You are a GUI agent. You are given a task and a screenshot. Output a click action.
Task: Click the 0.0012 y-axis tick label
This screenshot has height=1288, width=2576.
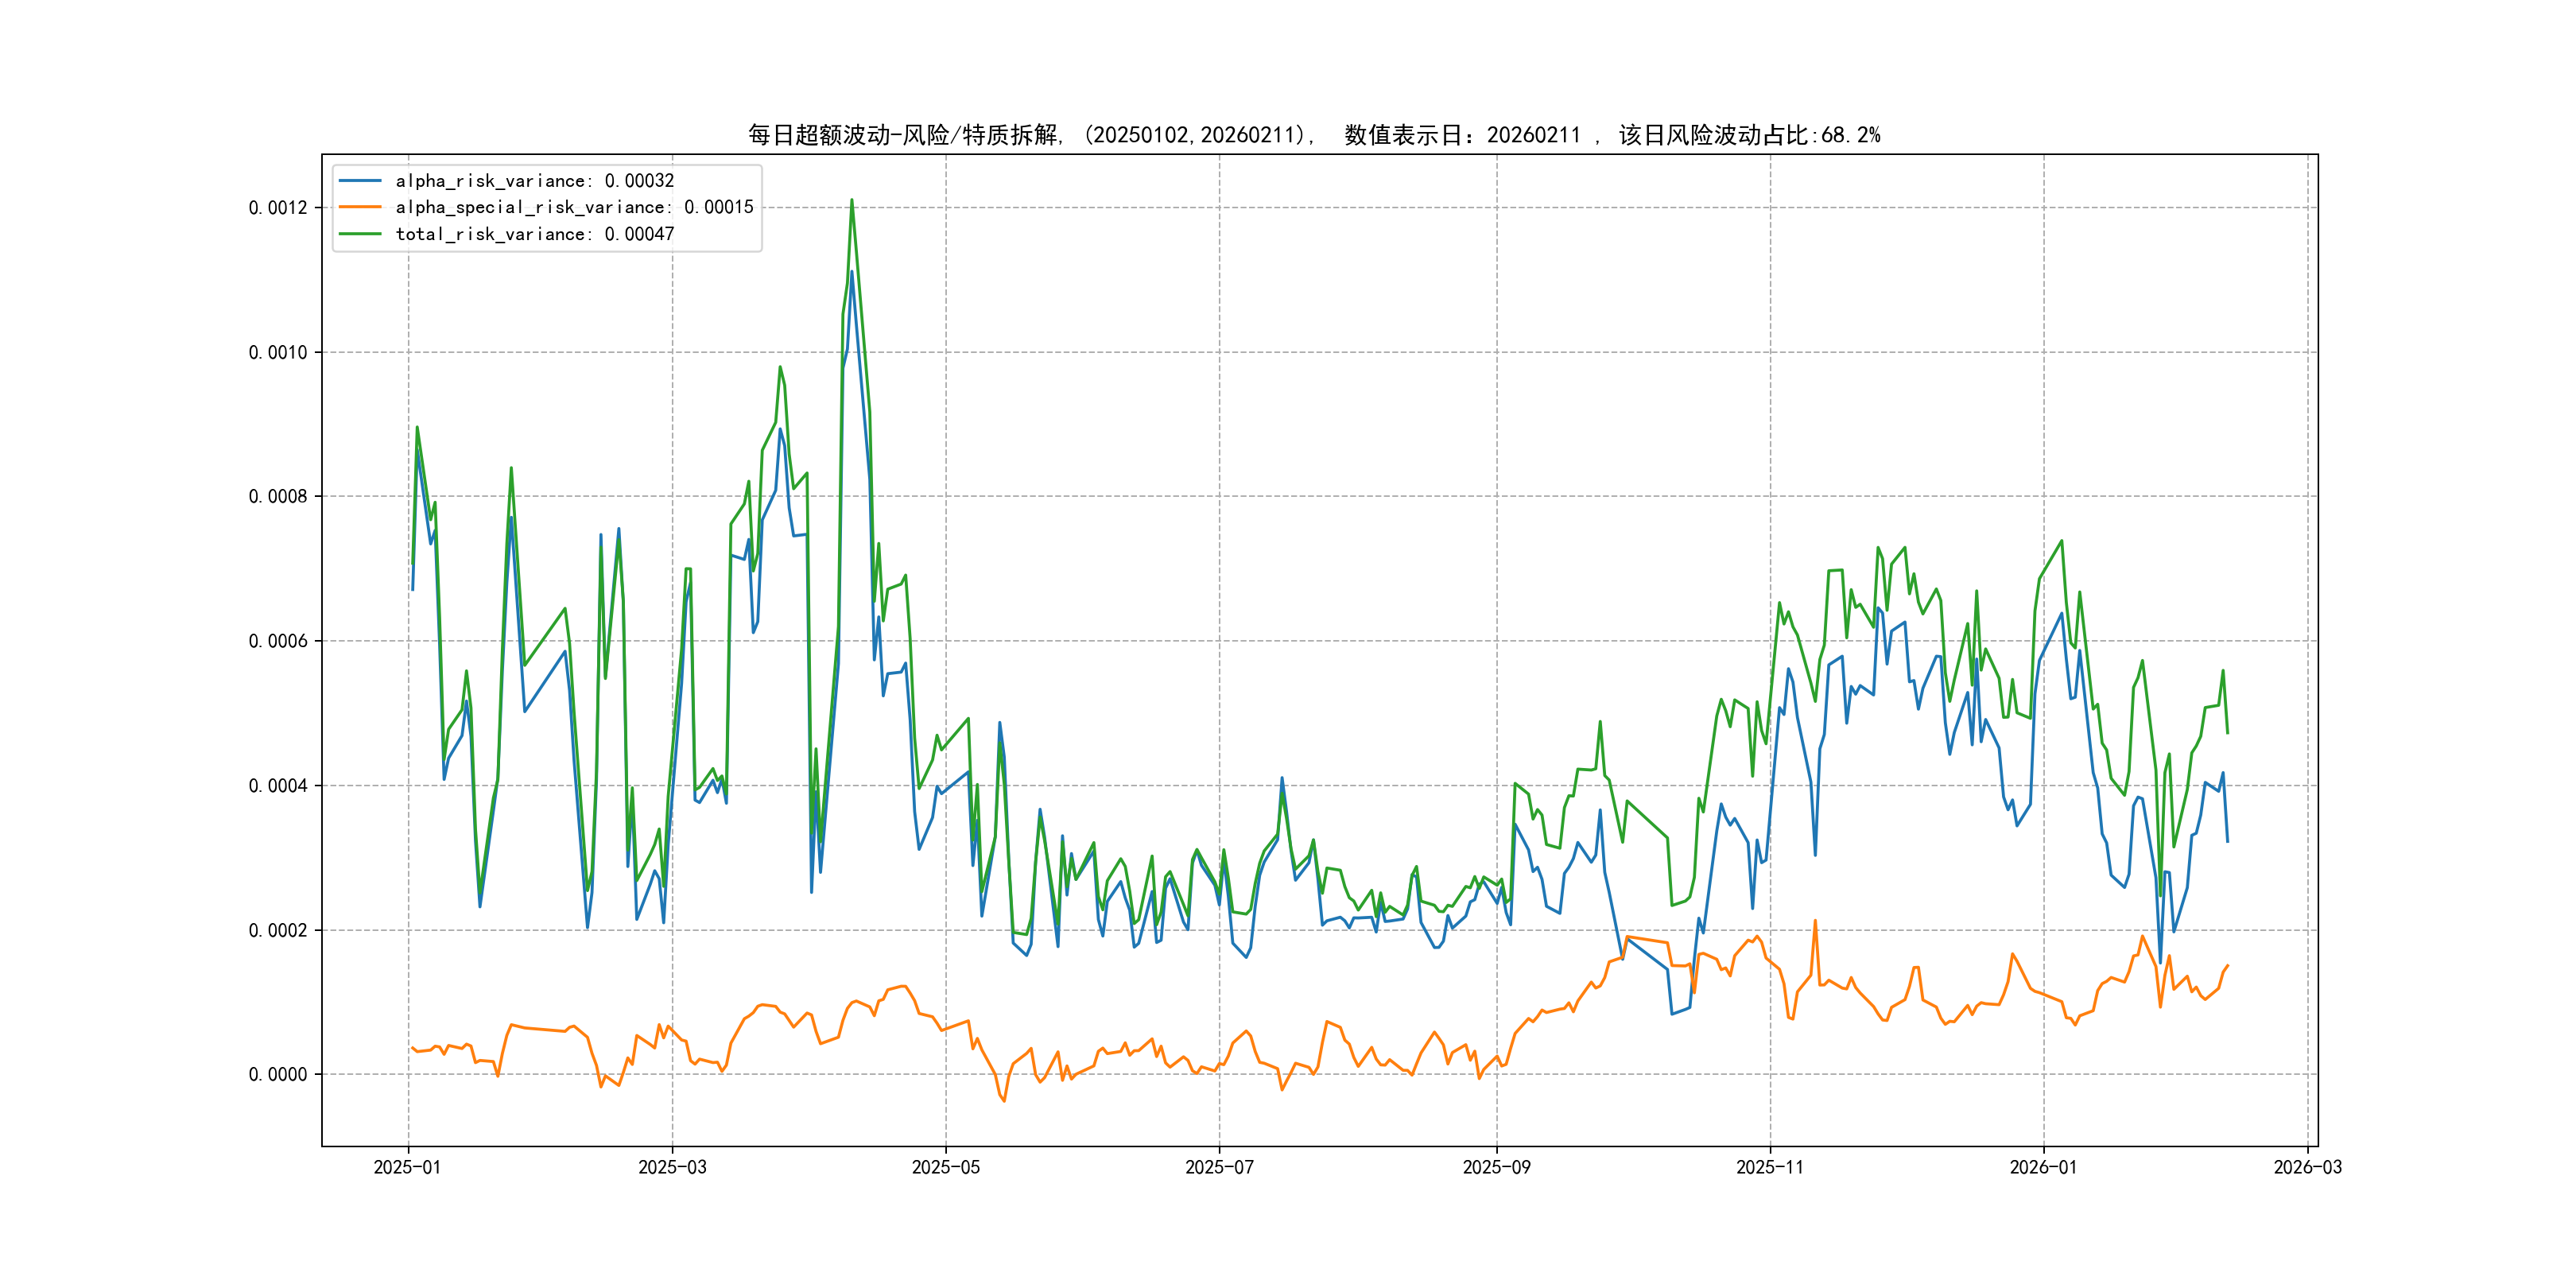pos(278,208)
